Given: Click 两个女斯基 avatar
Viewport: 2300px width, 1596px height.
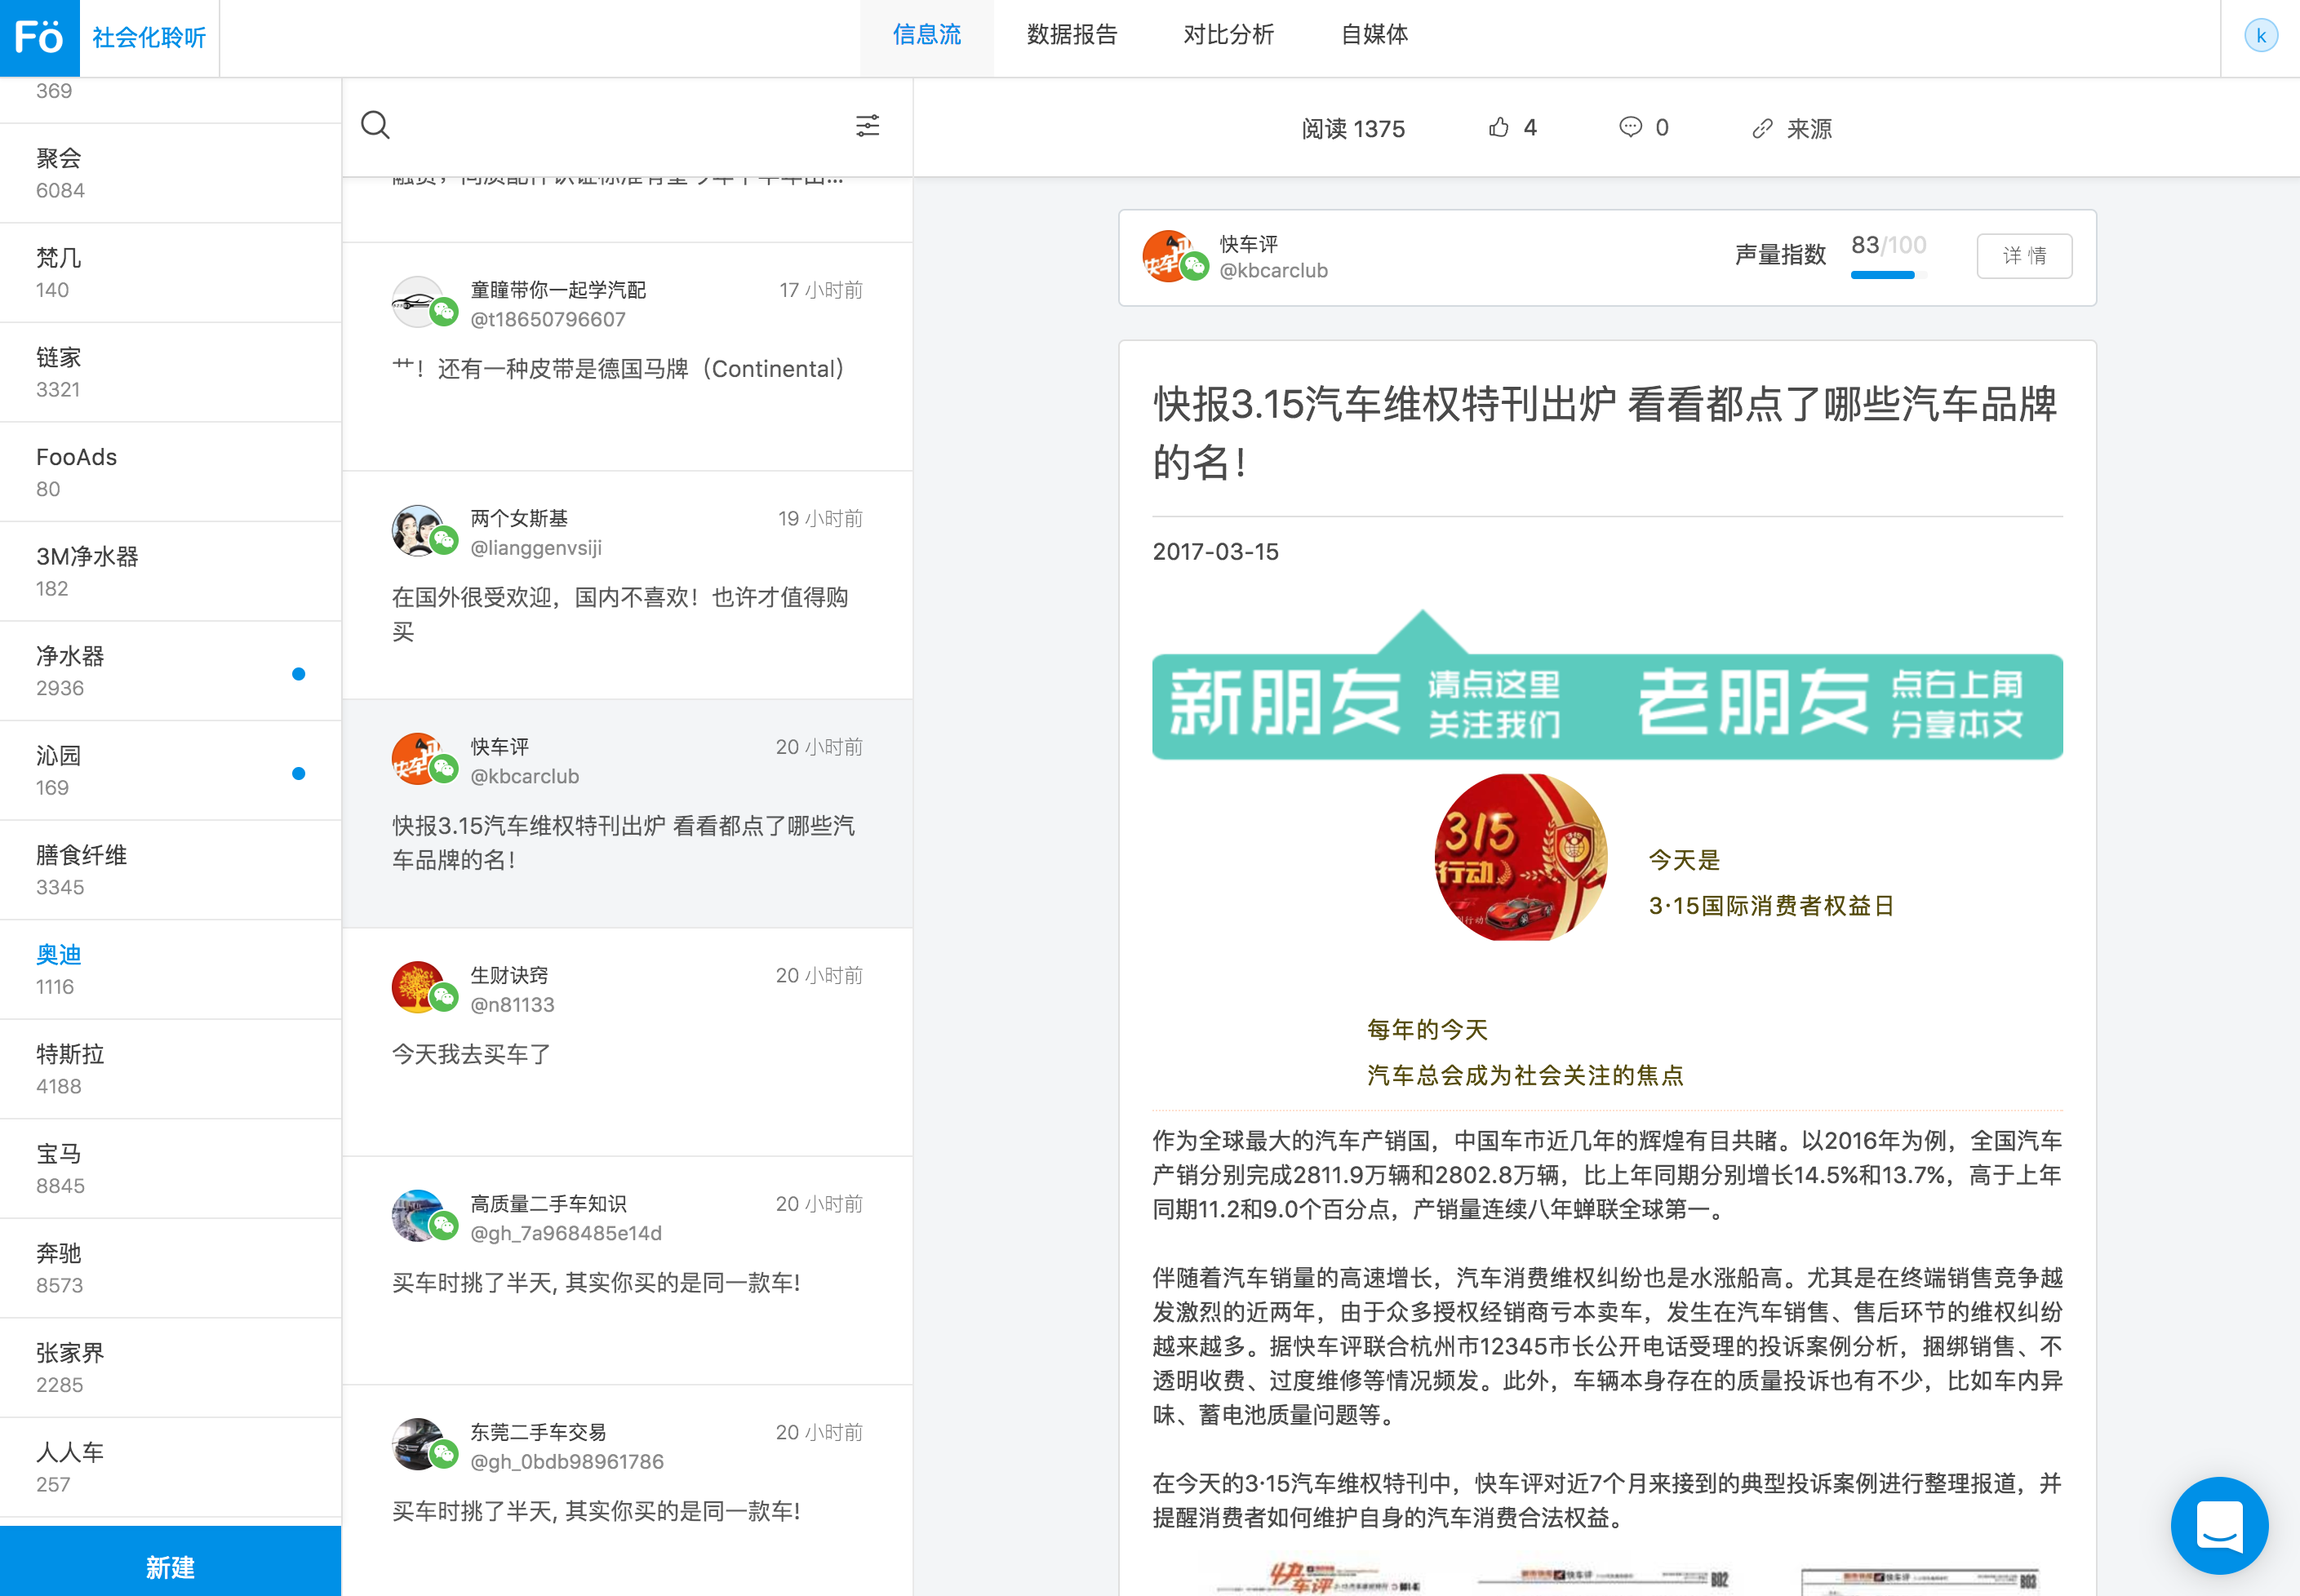Looking at the screenshot, I should (x=418, y=530).
